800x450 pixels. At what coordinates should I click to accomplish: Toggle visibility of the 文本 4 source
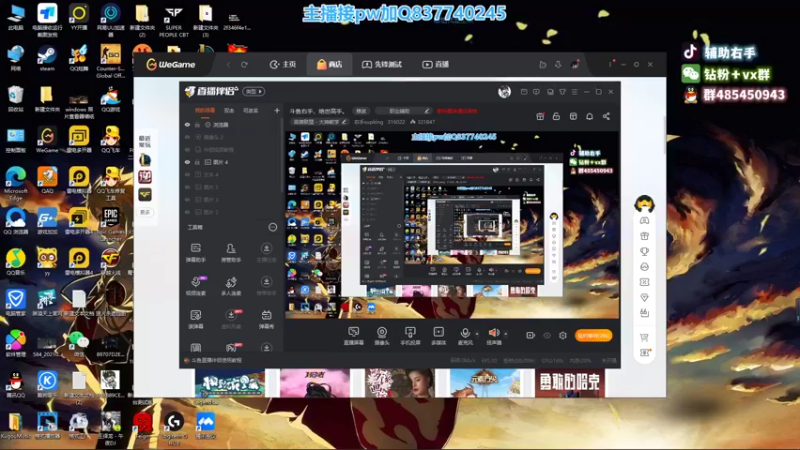pos(187,174)
